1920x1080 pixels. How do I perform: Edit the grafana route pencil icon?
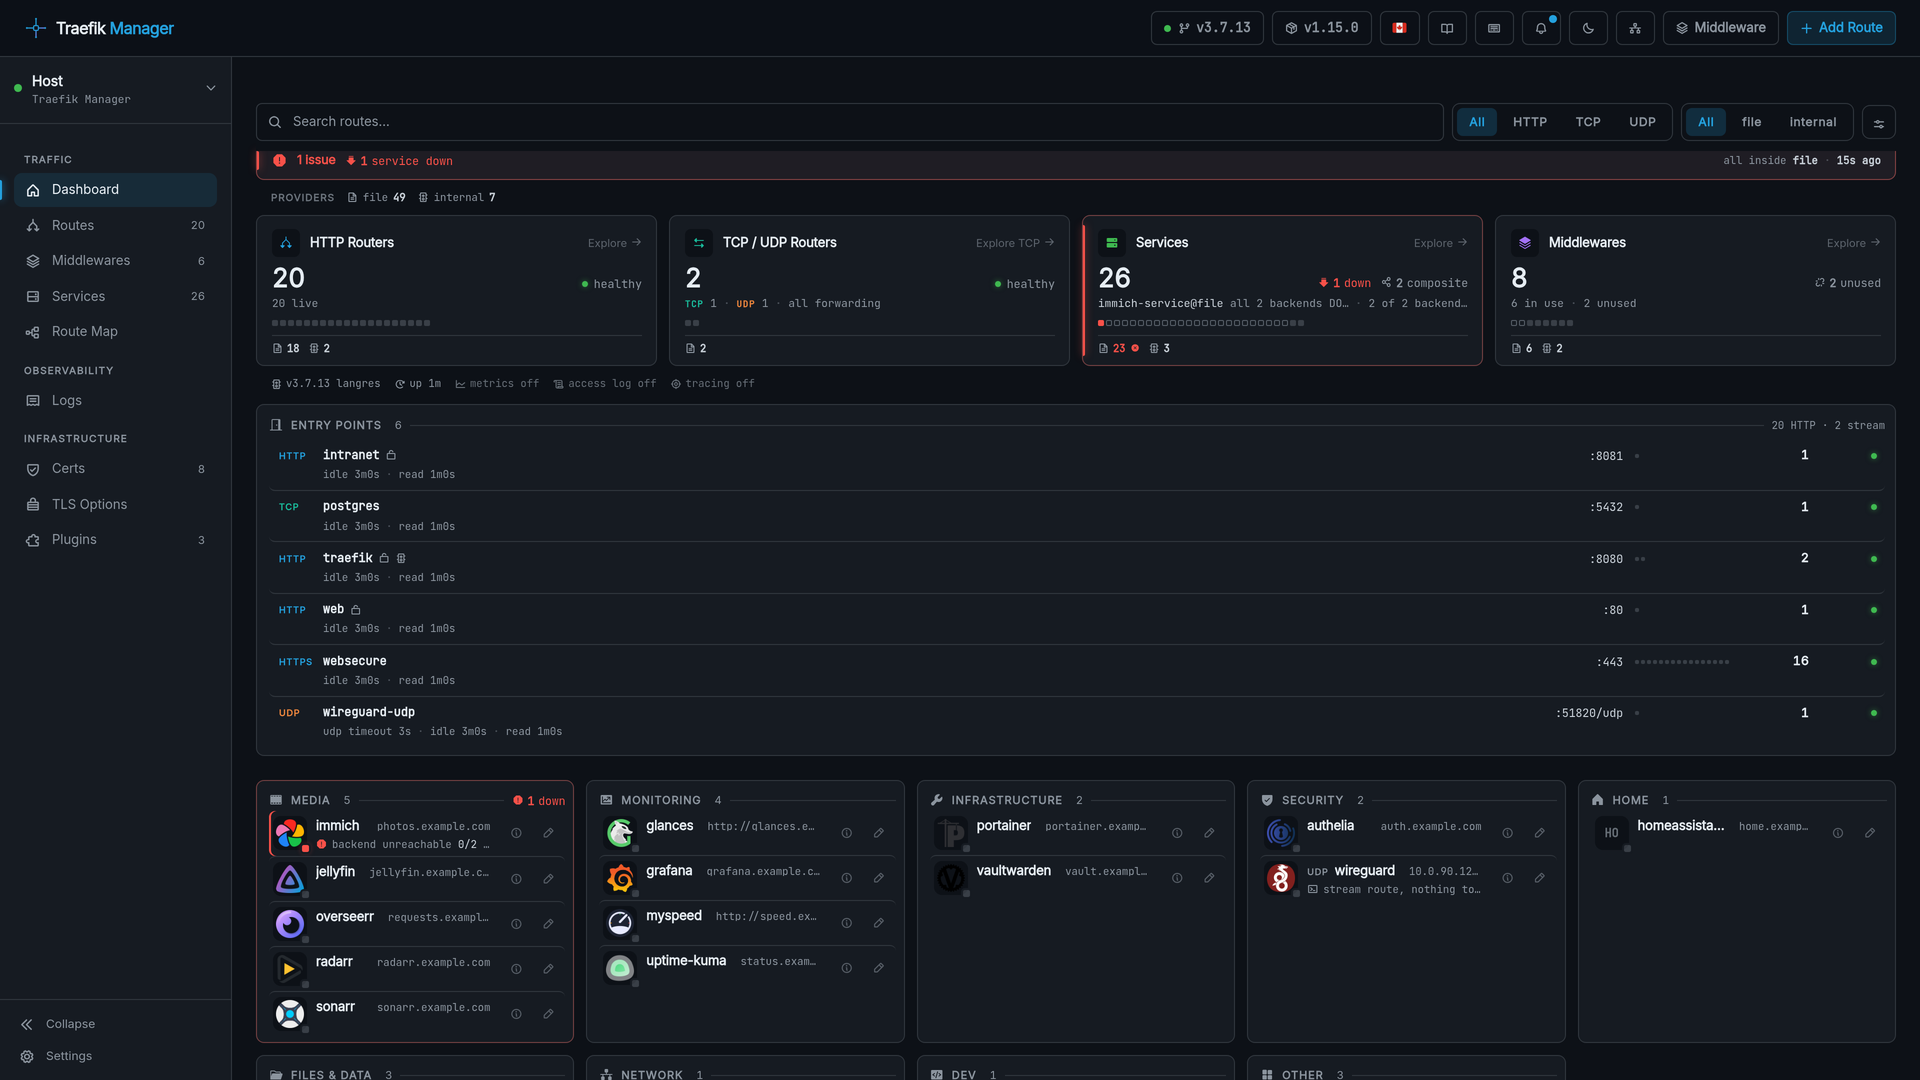click(x=879, y=878)
